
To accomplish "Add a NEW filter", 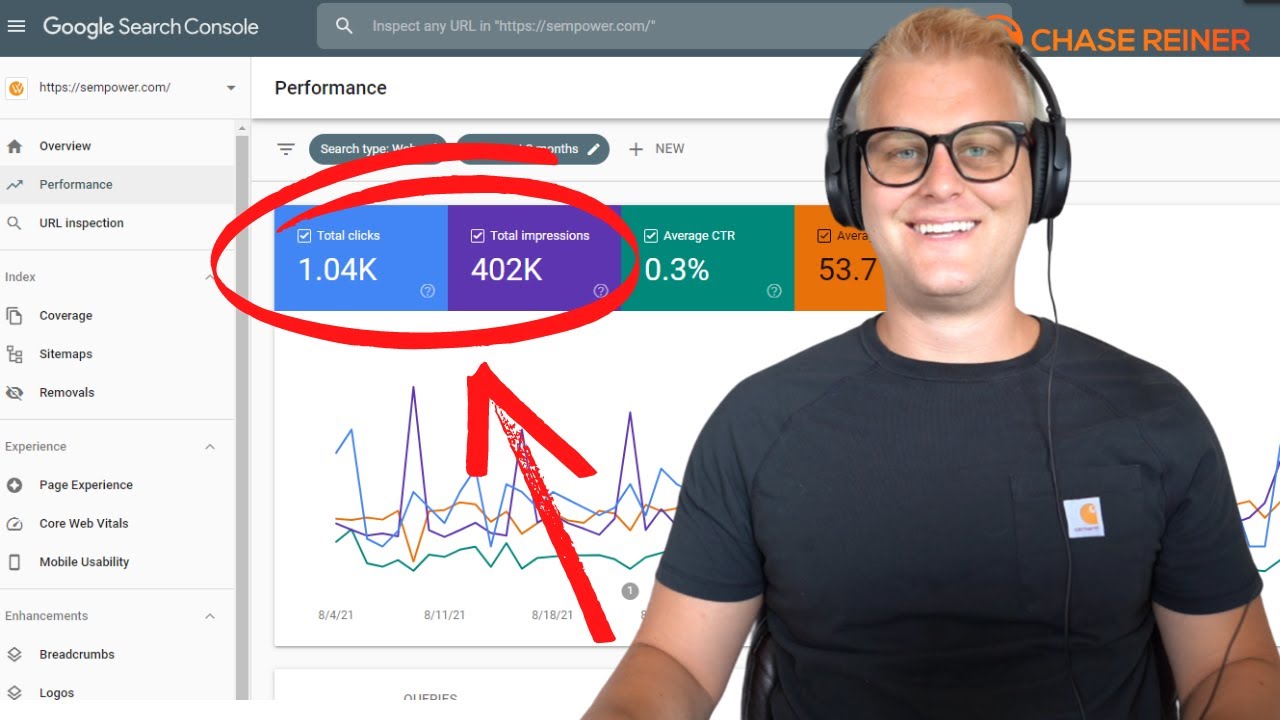I will [656, 149].
